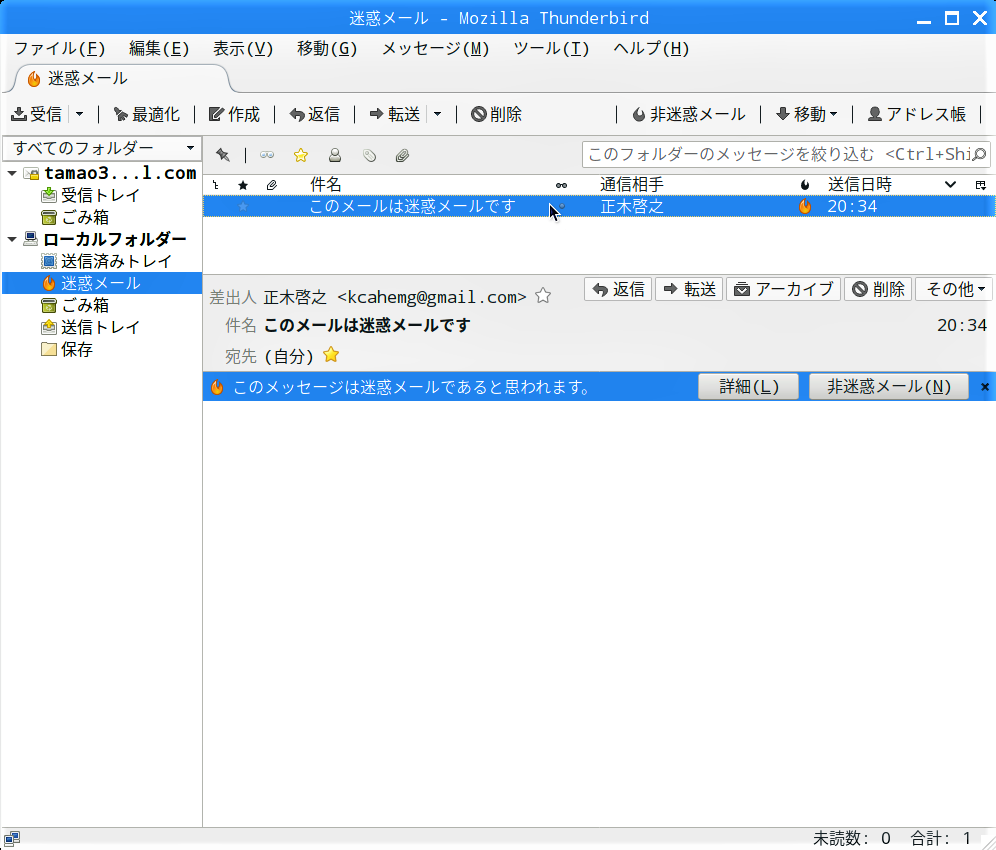Open the ヘルプ(H) menu

[651, 49]
